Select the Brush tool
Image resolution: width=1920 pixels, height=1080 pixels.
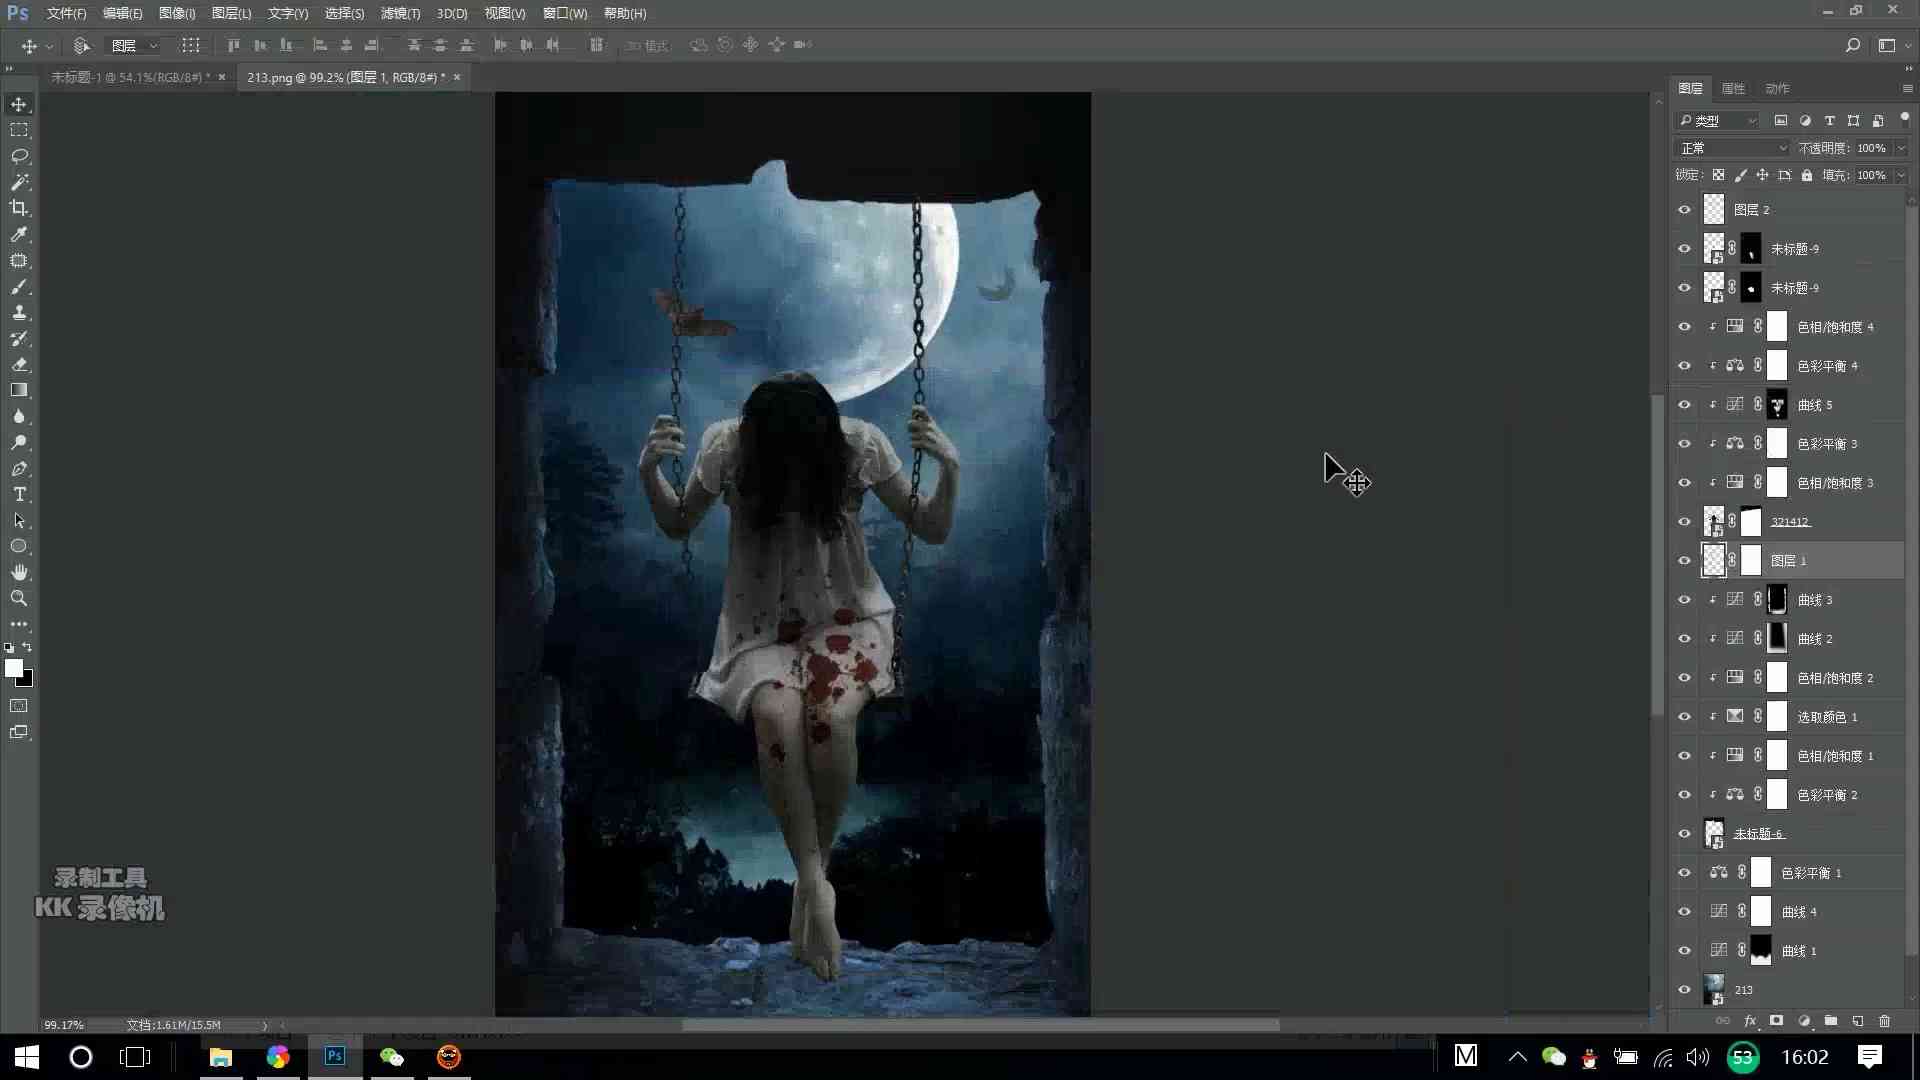click(19, 287)
